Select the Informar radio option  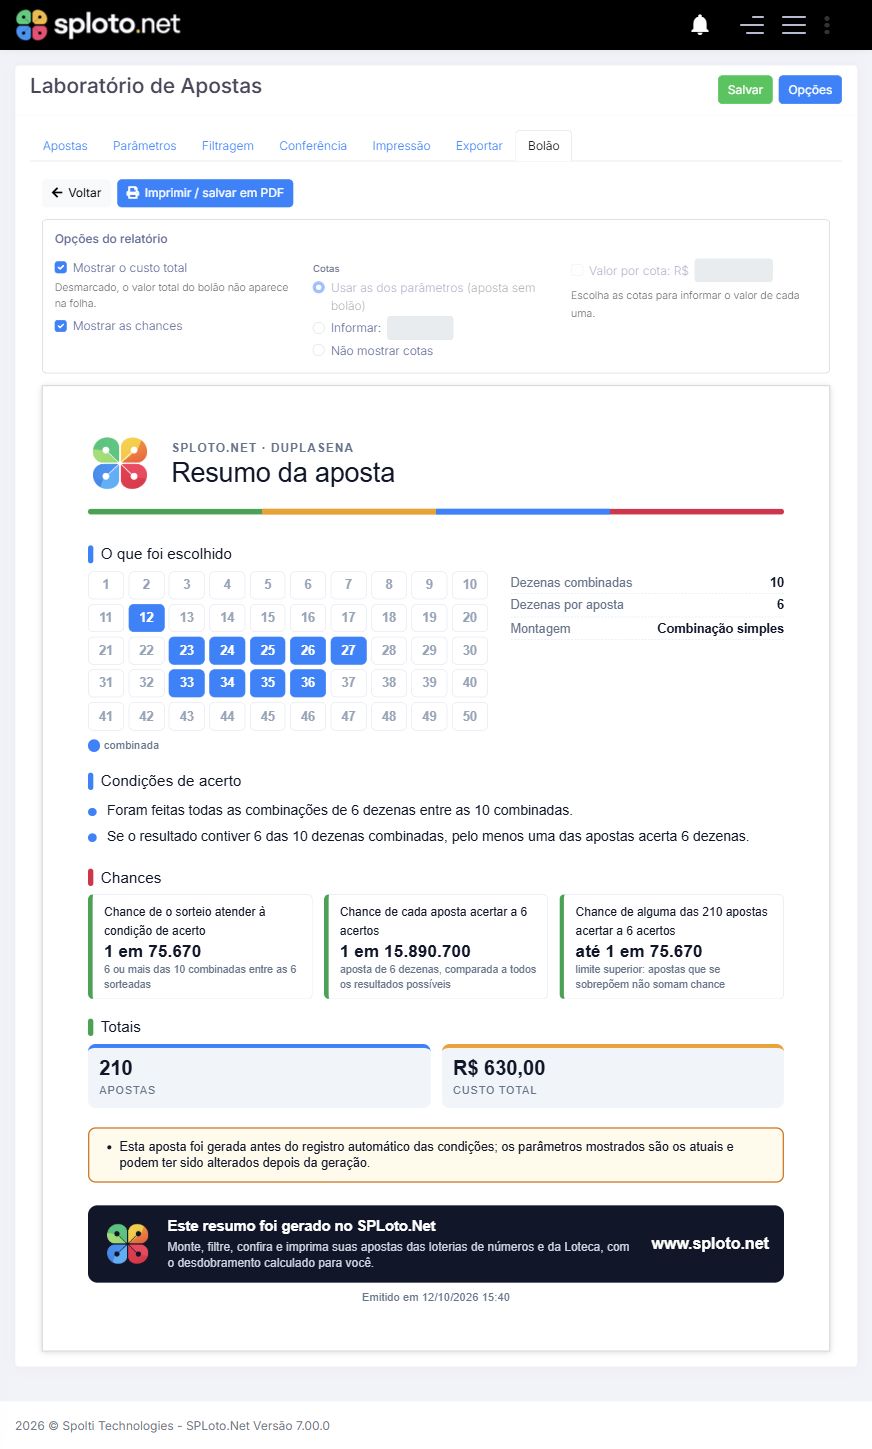tap(319, 328)
